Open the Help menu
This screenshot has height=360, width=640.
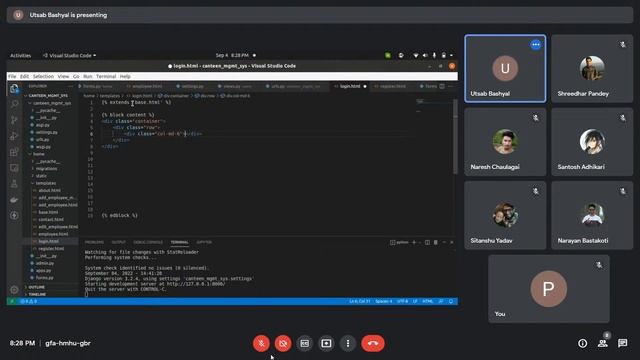point(125,76)
